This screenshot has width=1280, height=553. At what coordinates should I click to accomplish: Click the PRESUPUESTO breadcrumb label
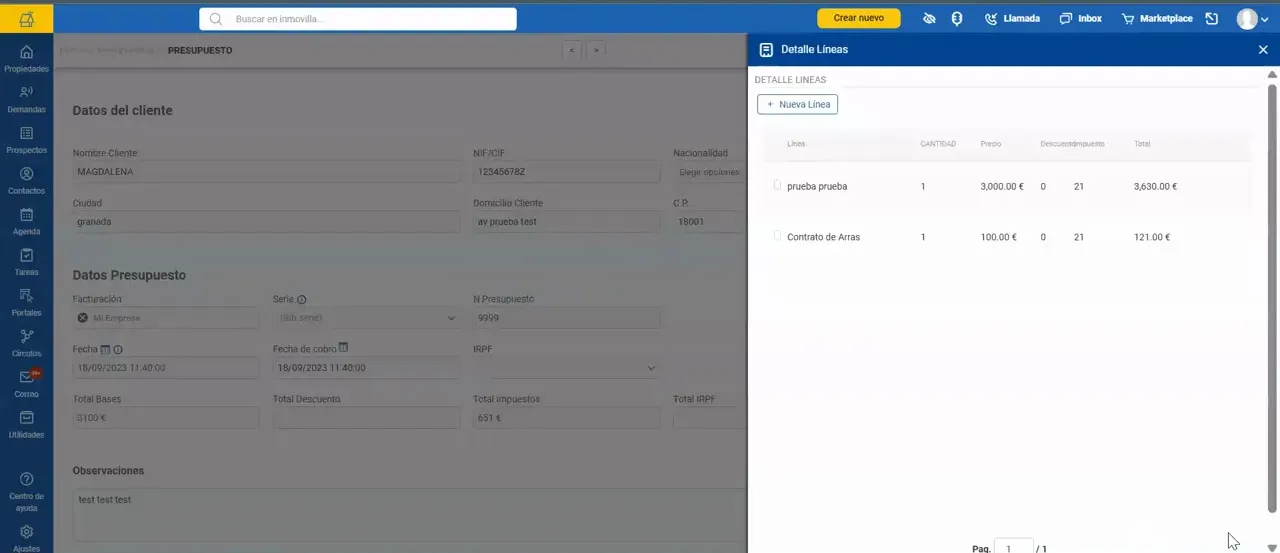200,50
